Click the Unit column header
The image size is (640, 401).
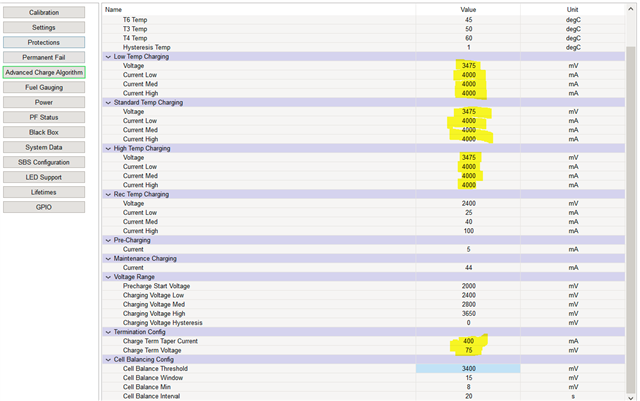point(573,9)
